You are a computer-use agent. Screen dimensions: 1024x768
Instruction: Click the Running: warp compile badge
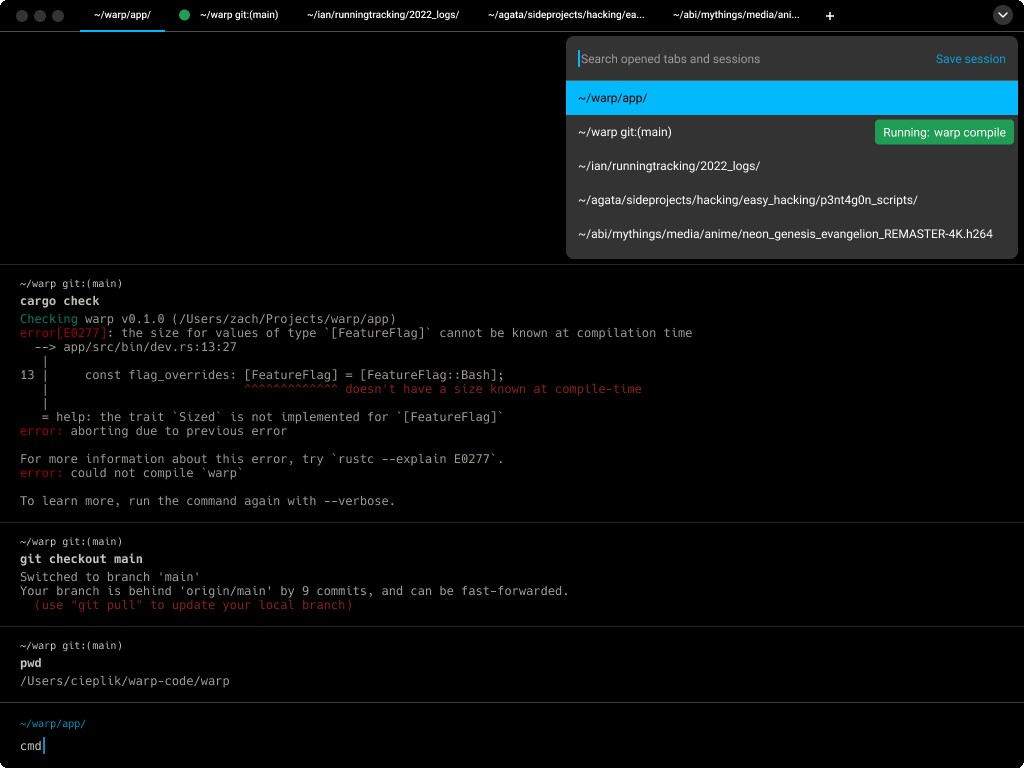click(x=943, y=132)
